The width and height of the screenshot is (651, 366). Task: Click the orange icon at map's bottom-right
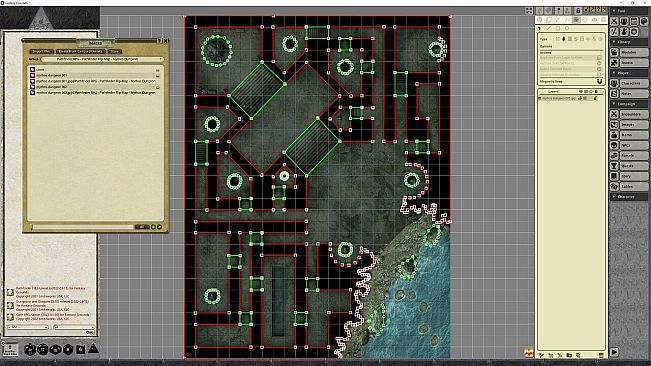tap(529, 353)
